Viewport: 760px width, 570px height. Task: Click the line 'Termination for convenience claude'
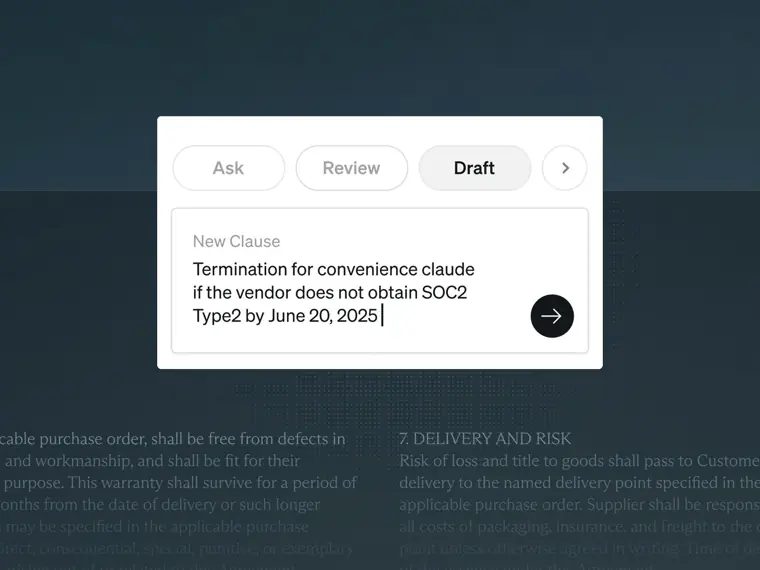[x=333, y=269]
